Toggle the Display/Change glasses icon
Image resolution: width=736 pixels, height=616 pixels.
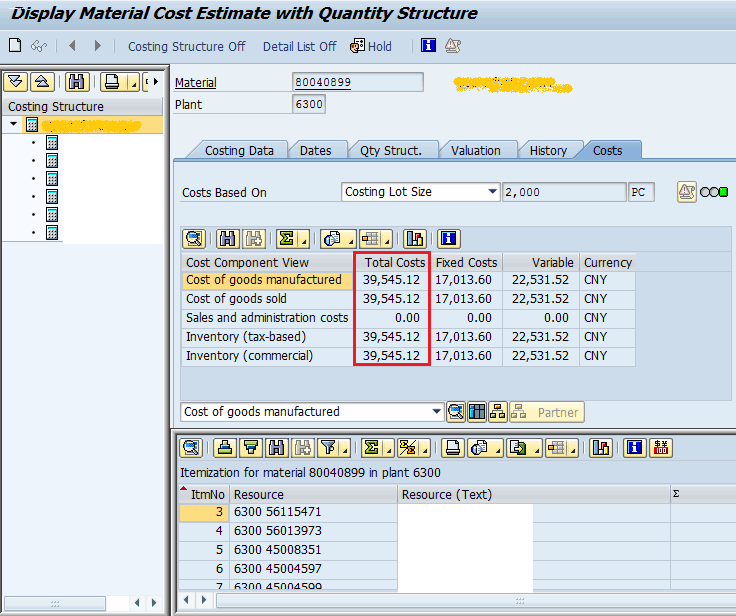[x=39, y=46]
